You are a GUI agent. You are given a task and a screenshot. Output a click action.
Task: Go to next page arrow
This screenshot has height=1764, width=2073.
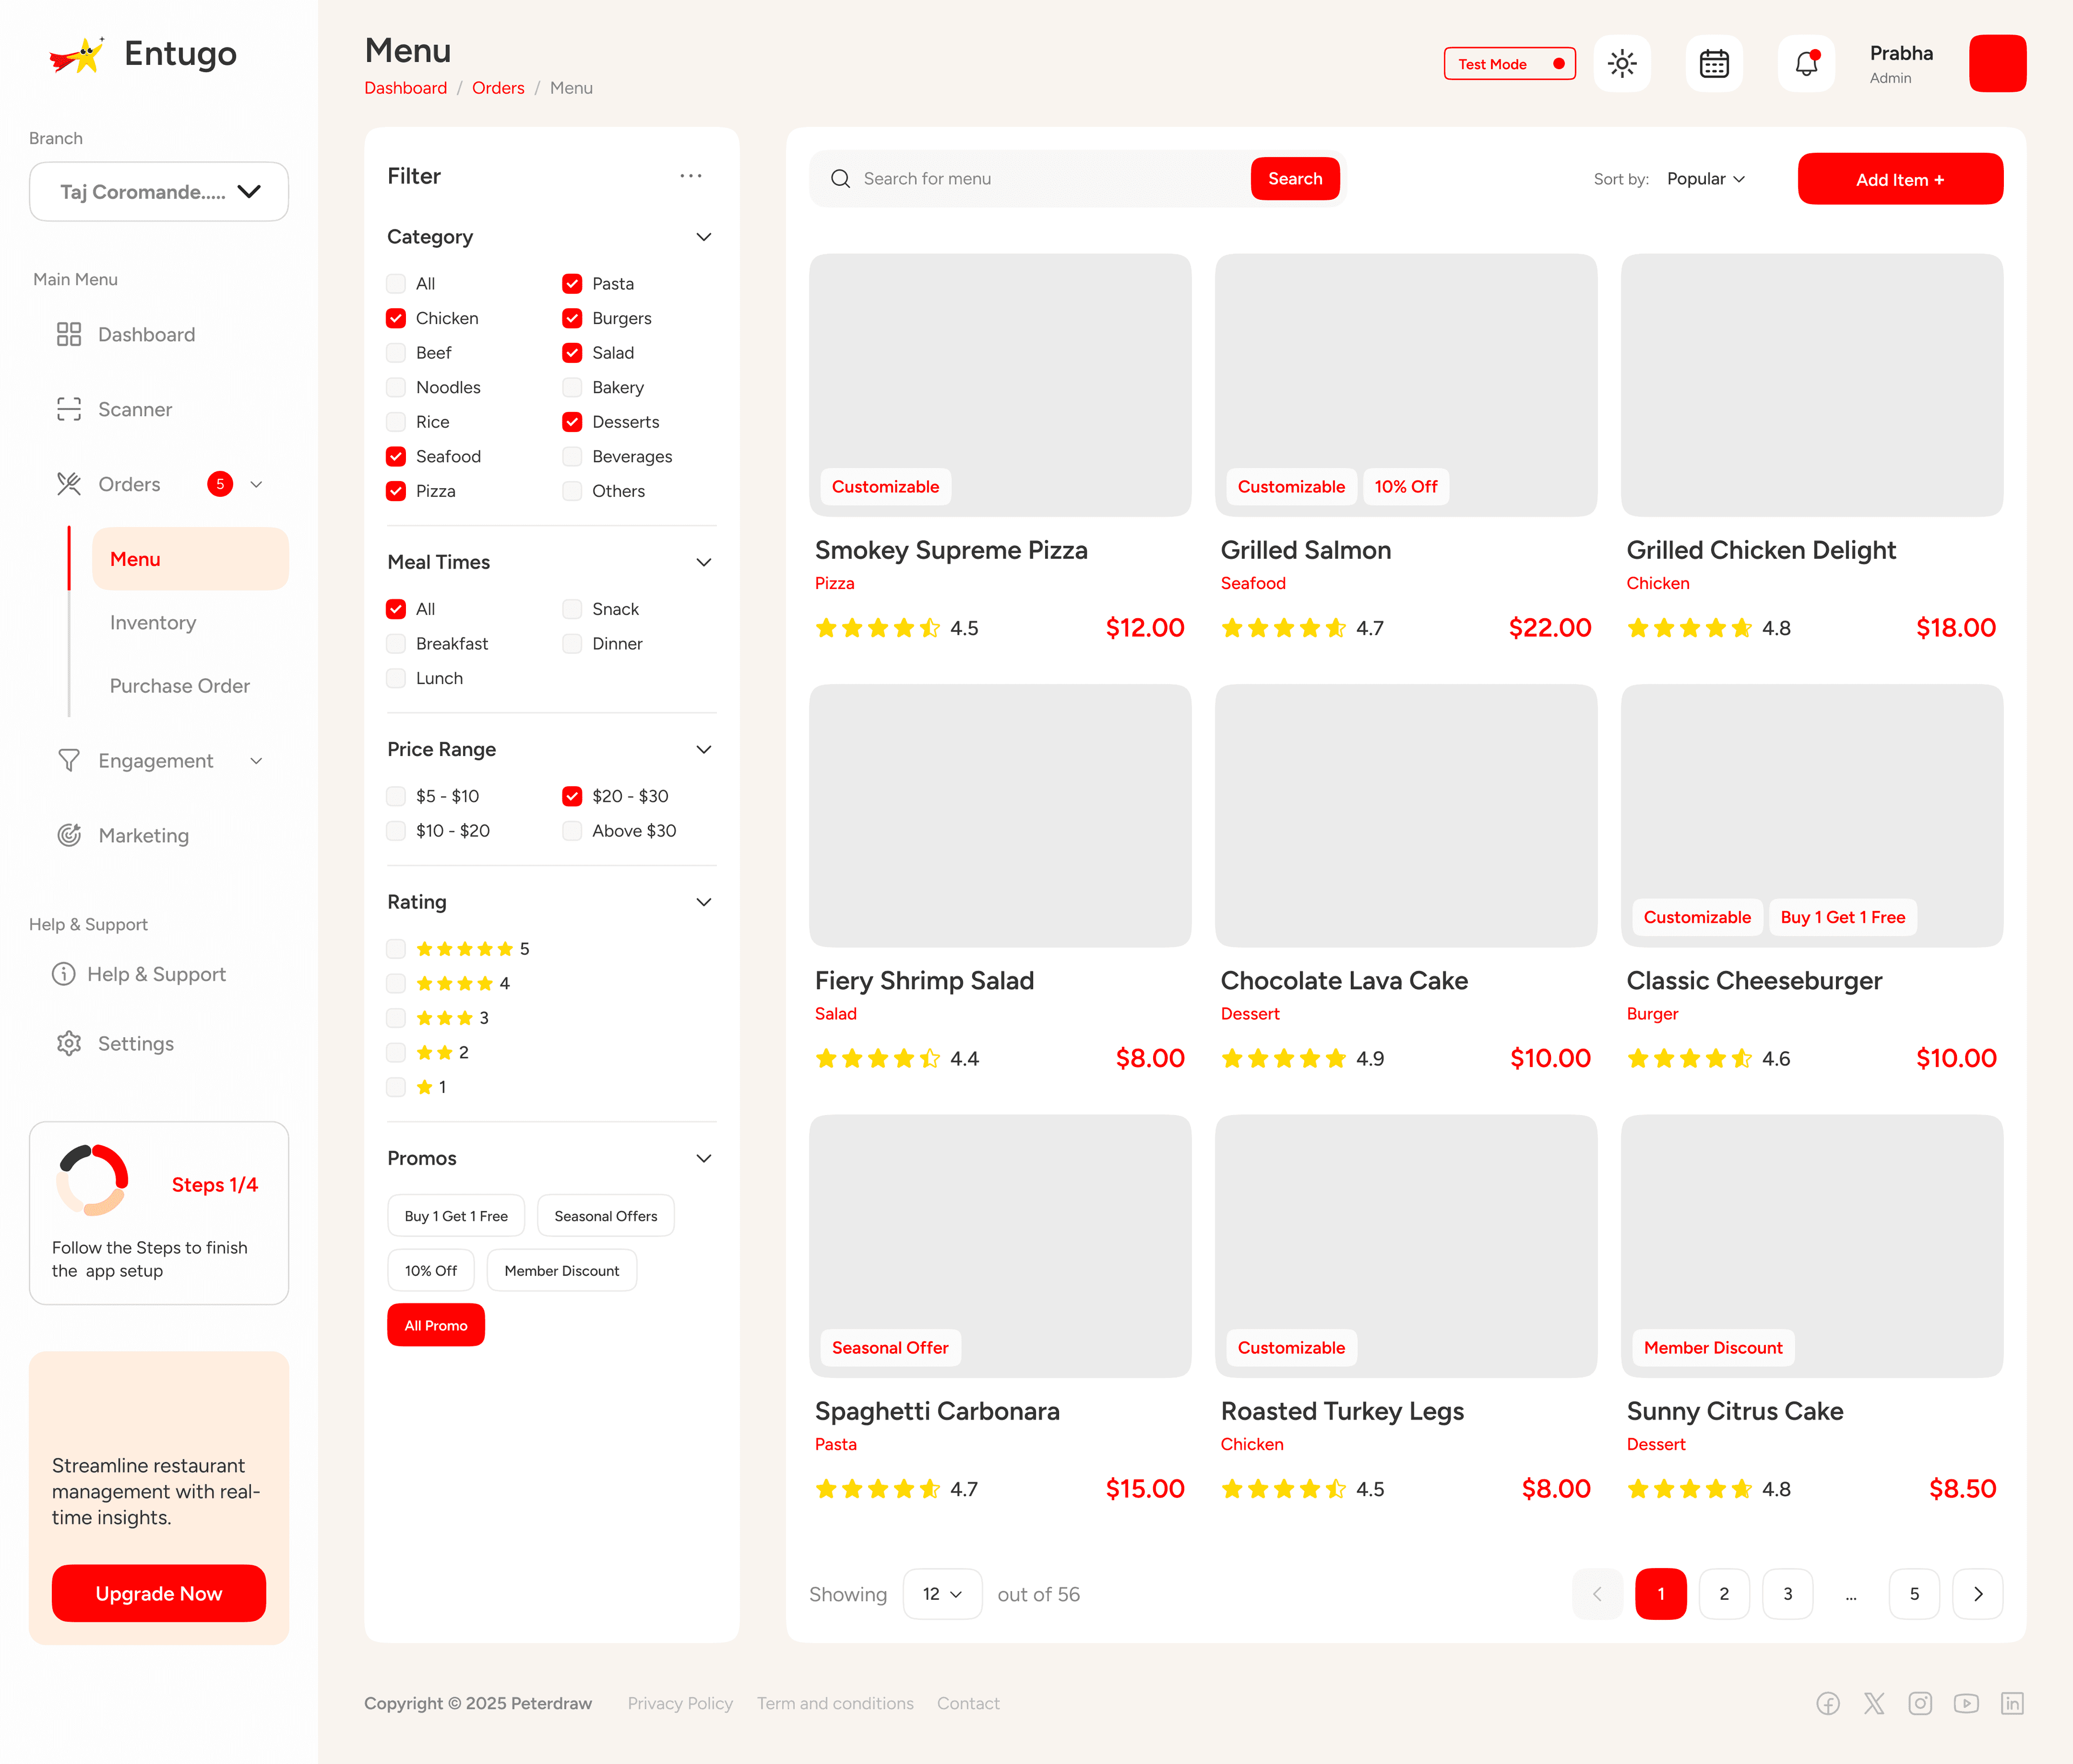[1978, 1594]
